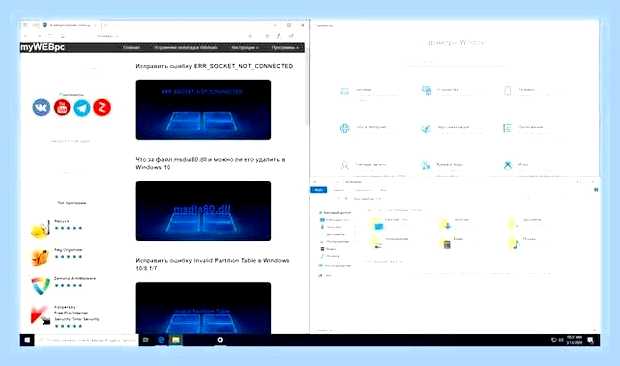Open the Network & Internet globe icon
The height and width of the screenshot is (366, 620).
[x=344, y=128]
